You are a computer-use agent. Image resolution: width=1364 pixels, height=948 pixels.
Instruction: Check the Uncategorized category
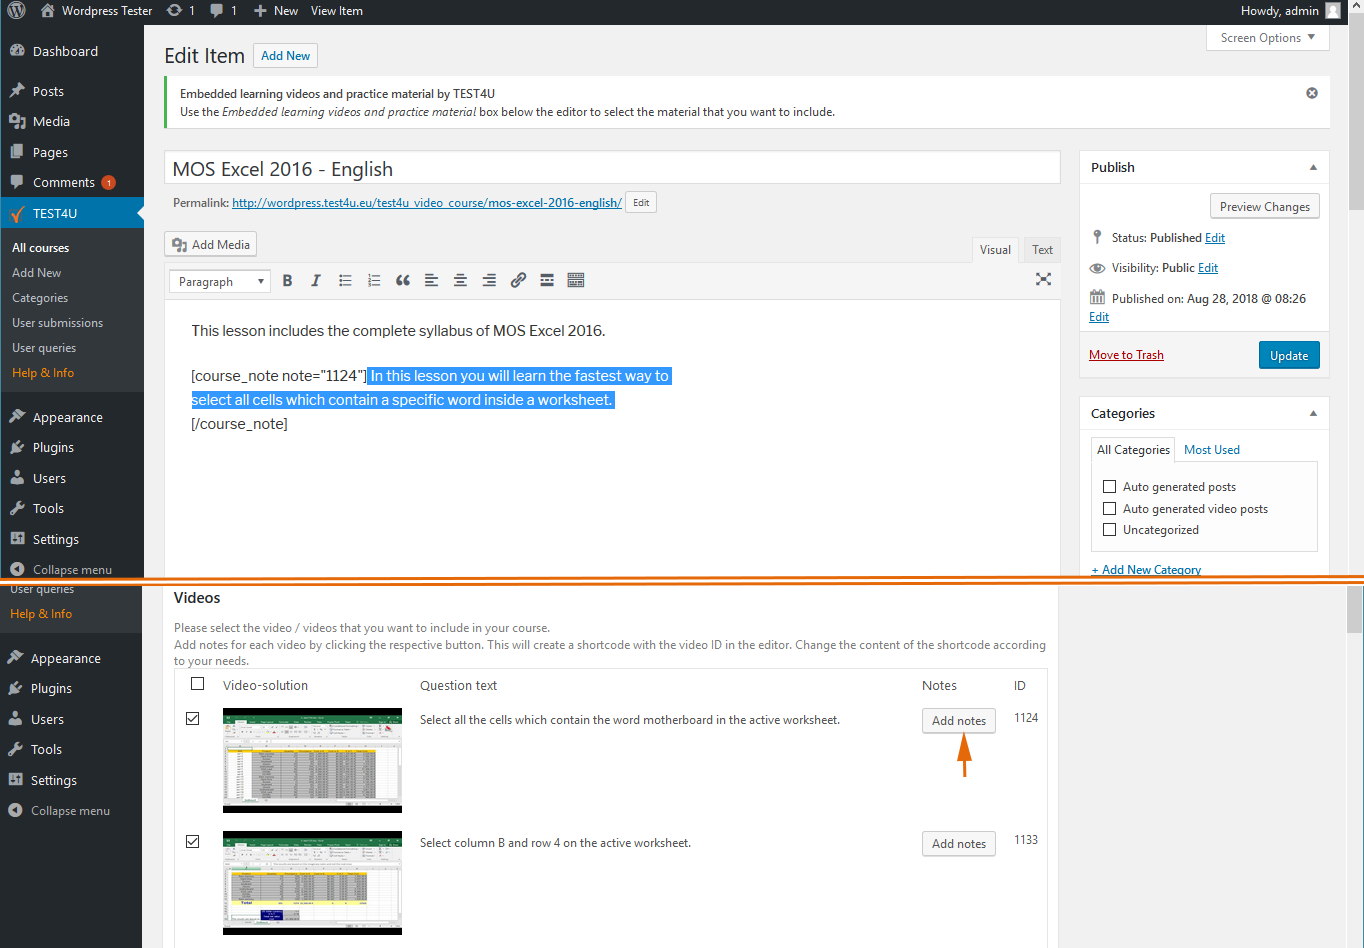coord(1109,530)
